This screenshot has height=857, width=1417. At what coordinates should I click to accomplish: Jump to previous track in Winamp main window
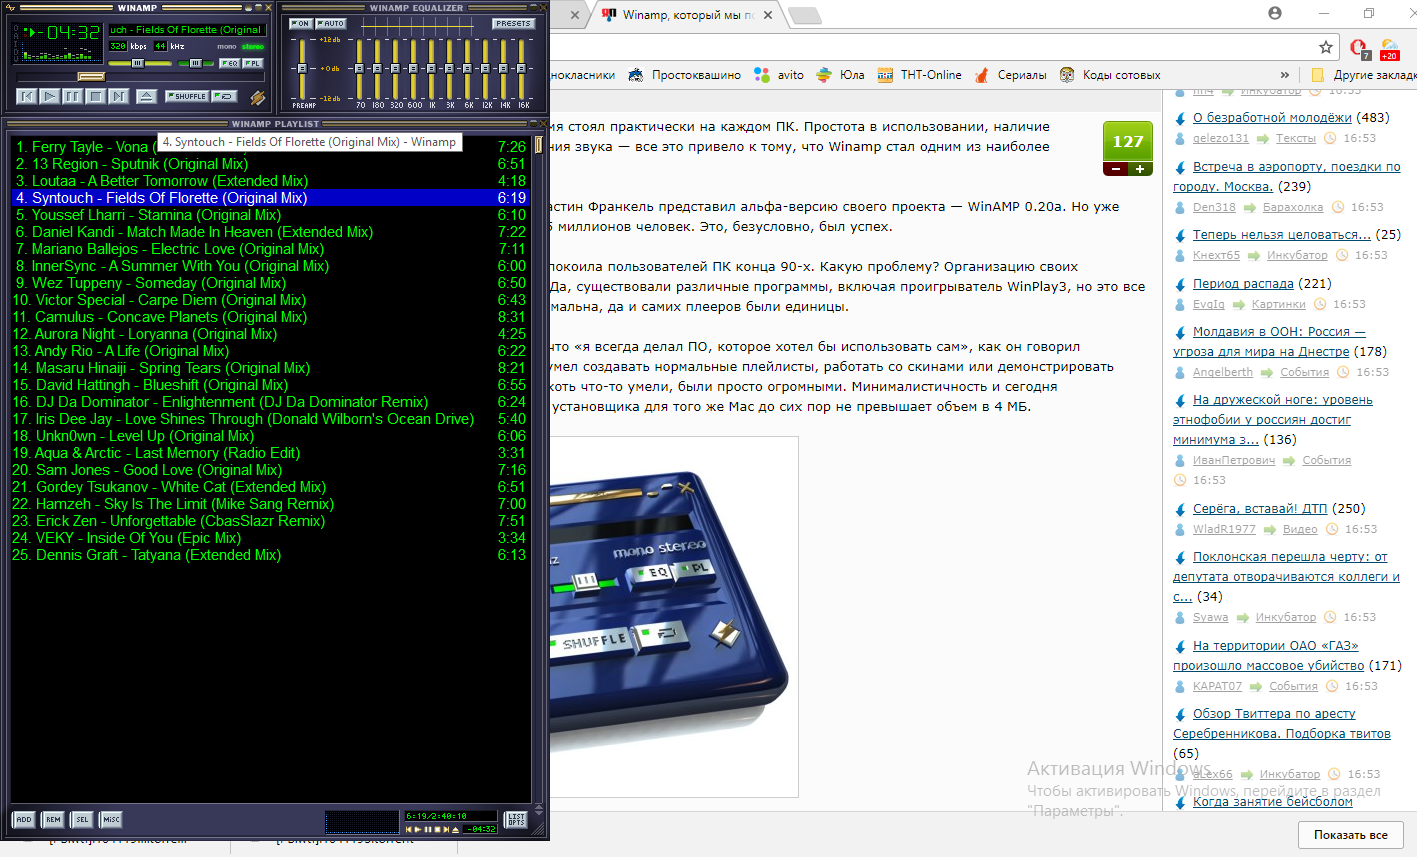point(27,96)
